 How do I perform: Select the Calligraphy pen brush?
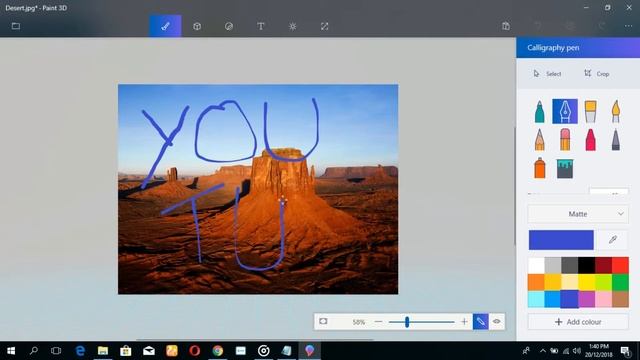[x=565, y=111]
